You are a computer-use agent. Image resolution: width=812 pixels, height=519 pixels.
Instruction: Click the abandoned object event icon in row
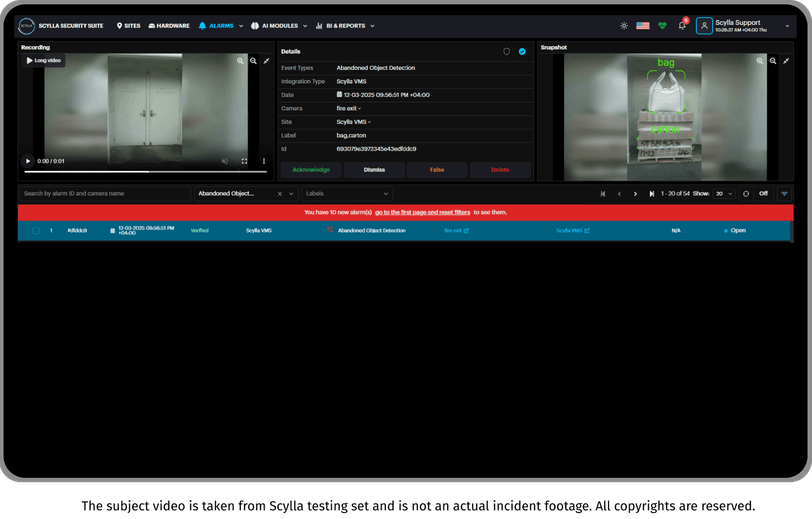coord(330,230)
